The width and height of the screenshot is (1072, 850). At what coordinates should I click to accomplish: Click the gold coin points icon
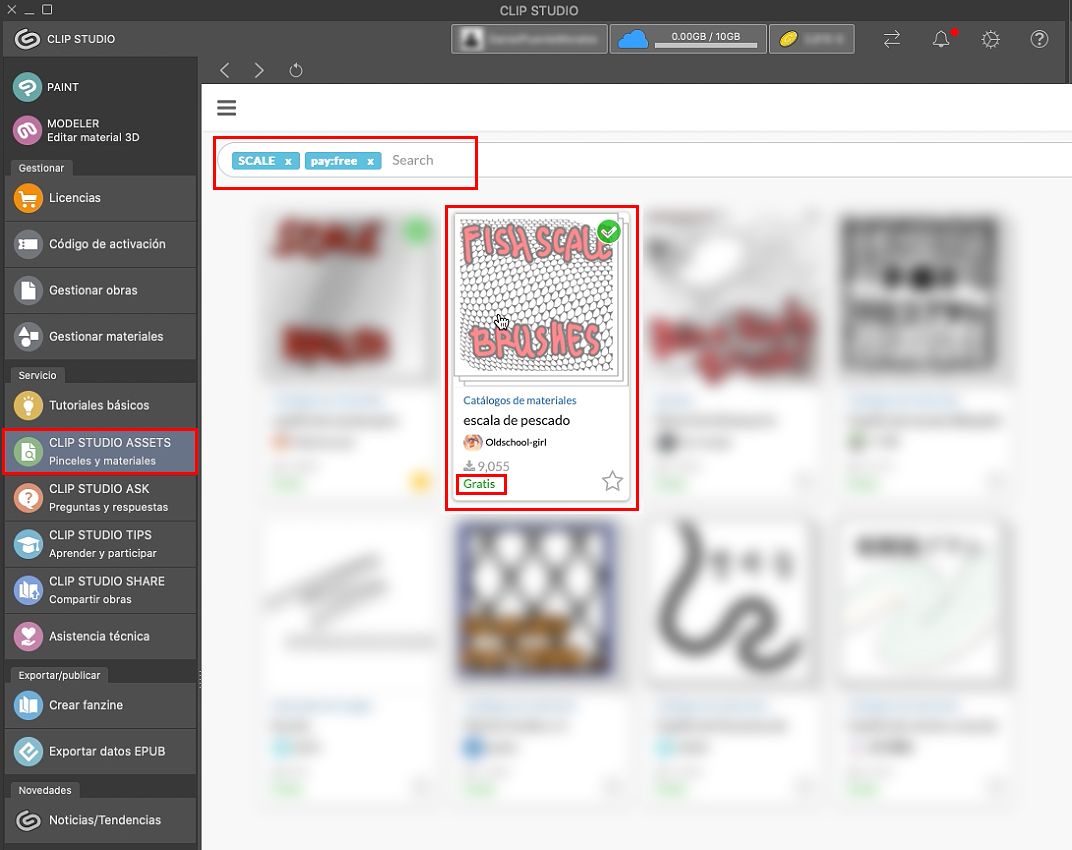pos(788,39)
